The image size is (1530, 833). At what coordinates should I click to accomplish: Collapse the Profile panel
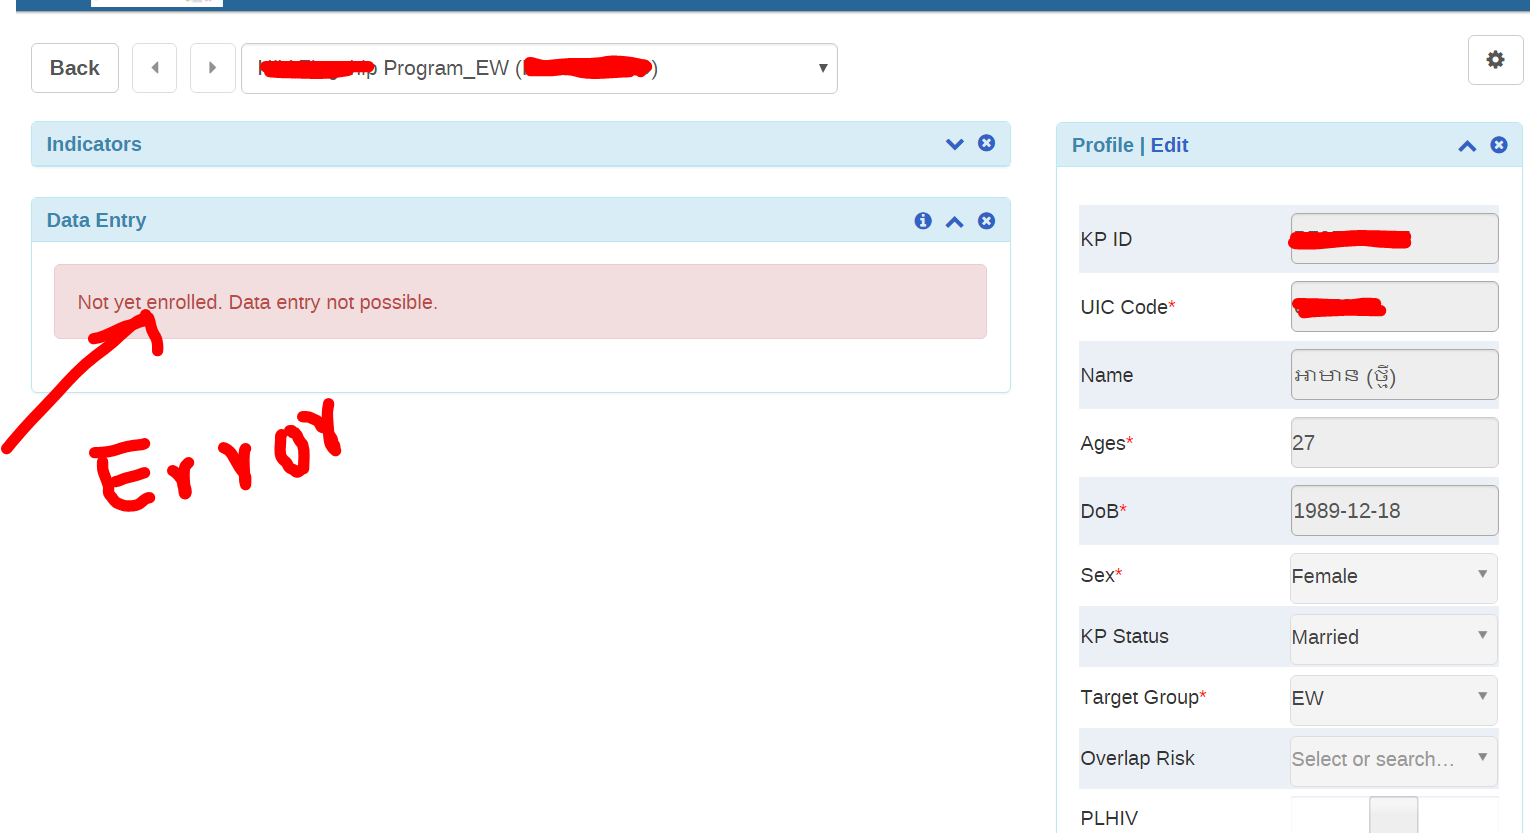1466,146
